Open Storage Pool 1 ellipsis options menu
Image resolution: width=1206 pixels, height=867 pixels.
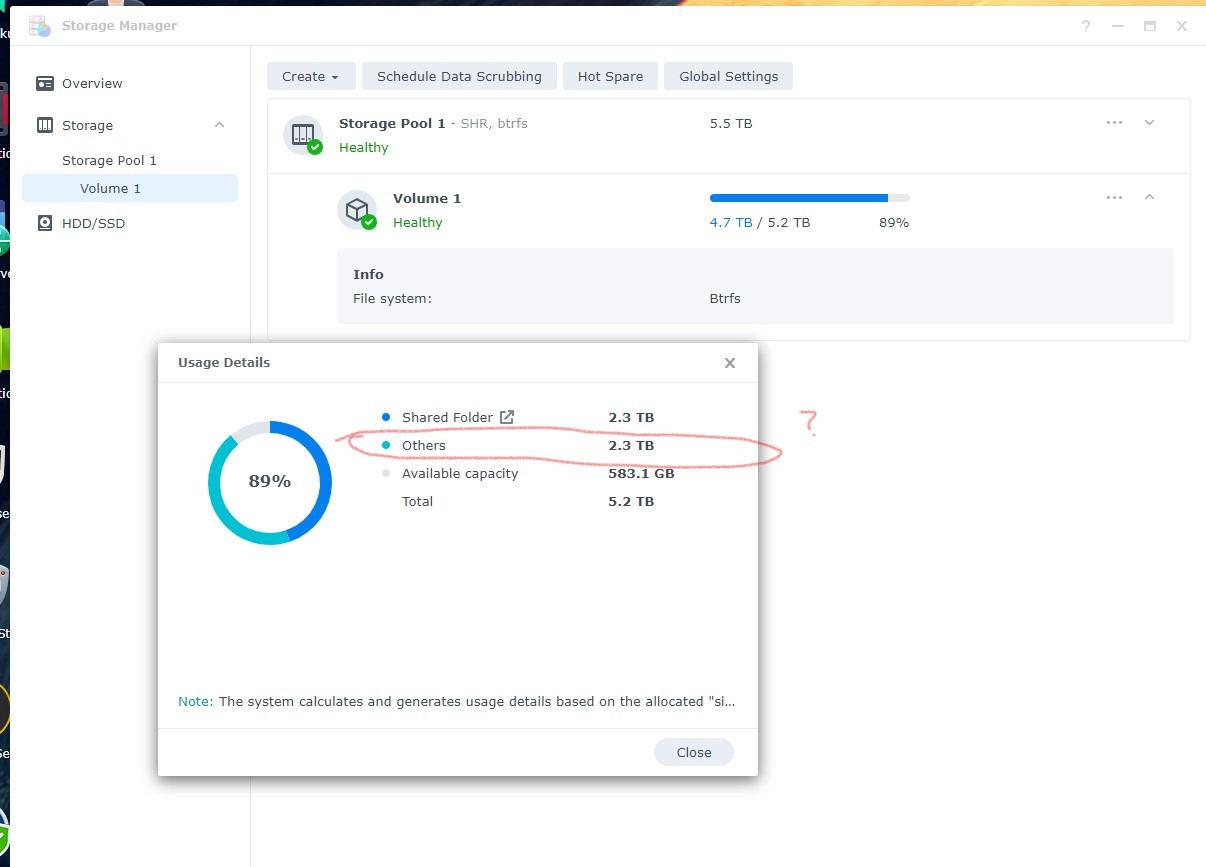pyautogui.click(x=1114, y=122)
